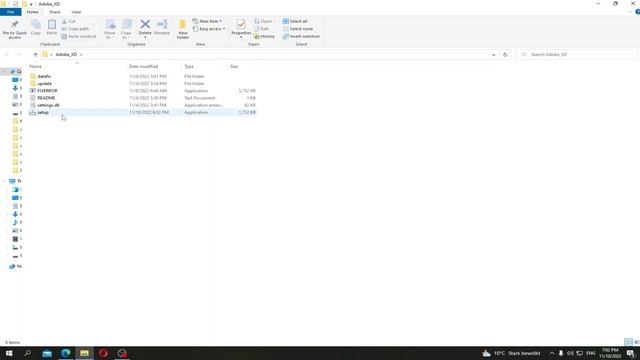Click Select none
Image resolution: width=640 pixels, height=360 pixels.
click(298, 29)
